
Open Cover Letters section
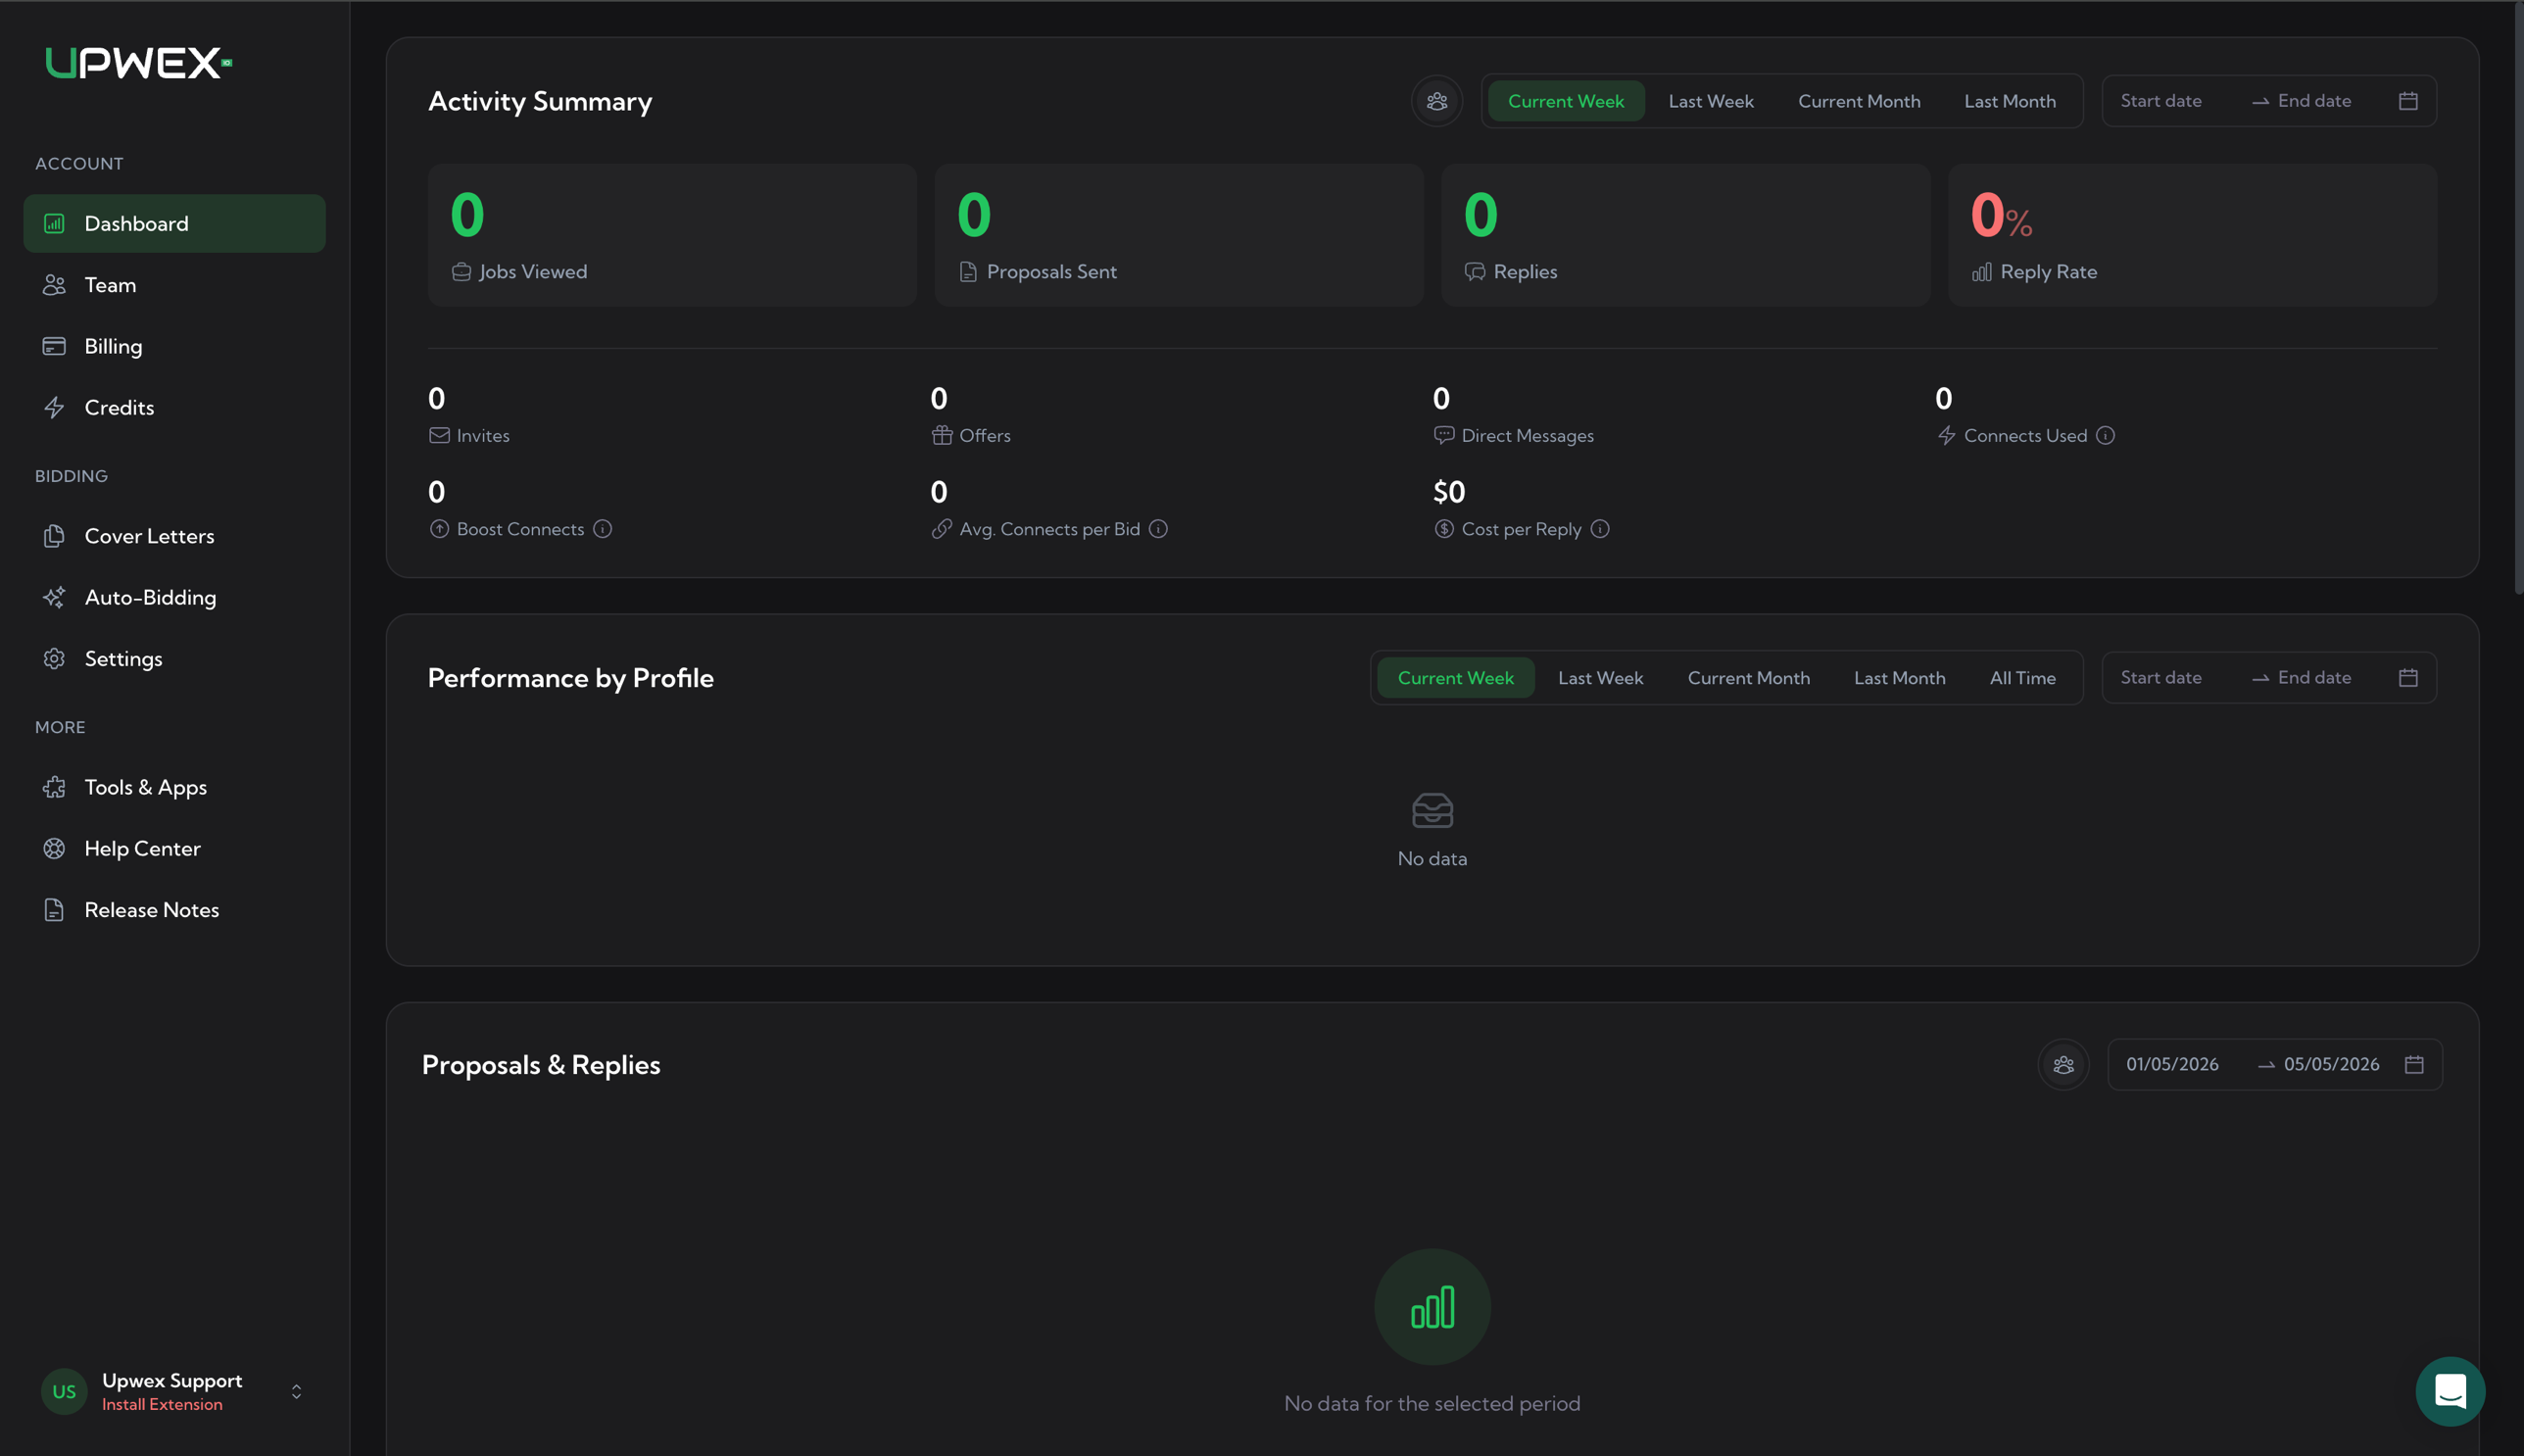pos(174,536)
